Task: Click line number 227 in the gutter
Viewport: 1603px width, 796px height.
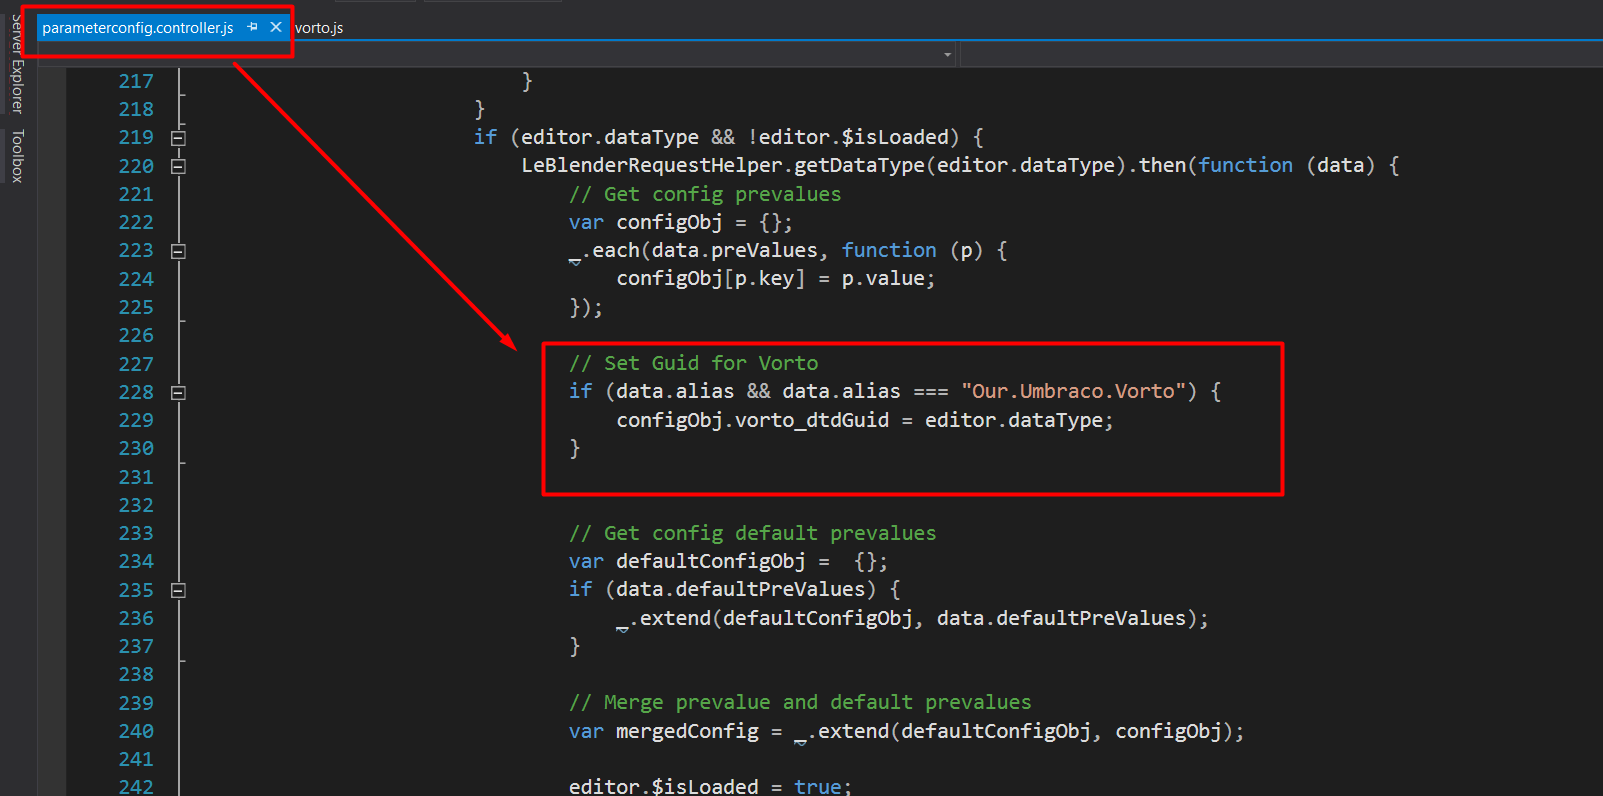Action: (x=136, y=364)
